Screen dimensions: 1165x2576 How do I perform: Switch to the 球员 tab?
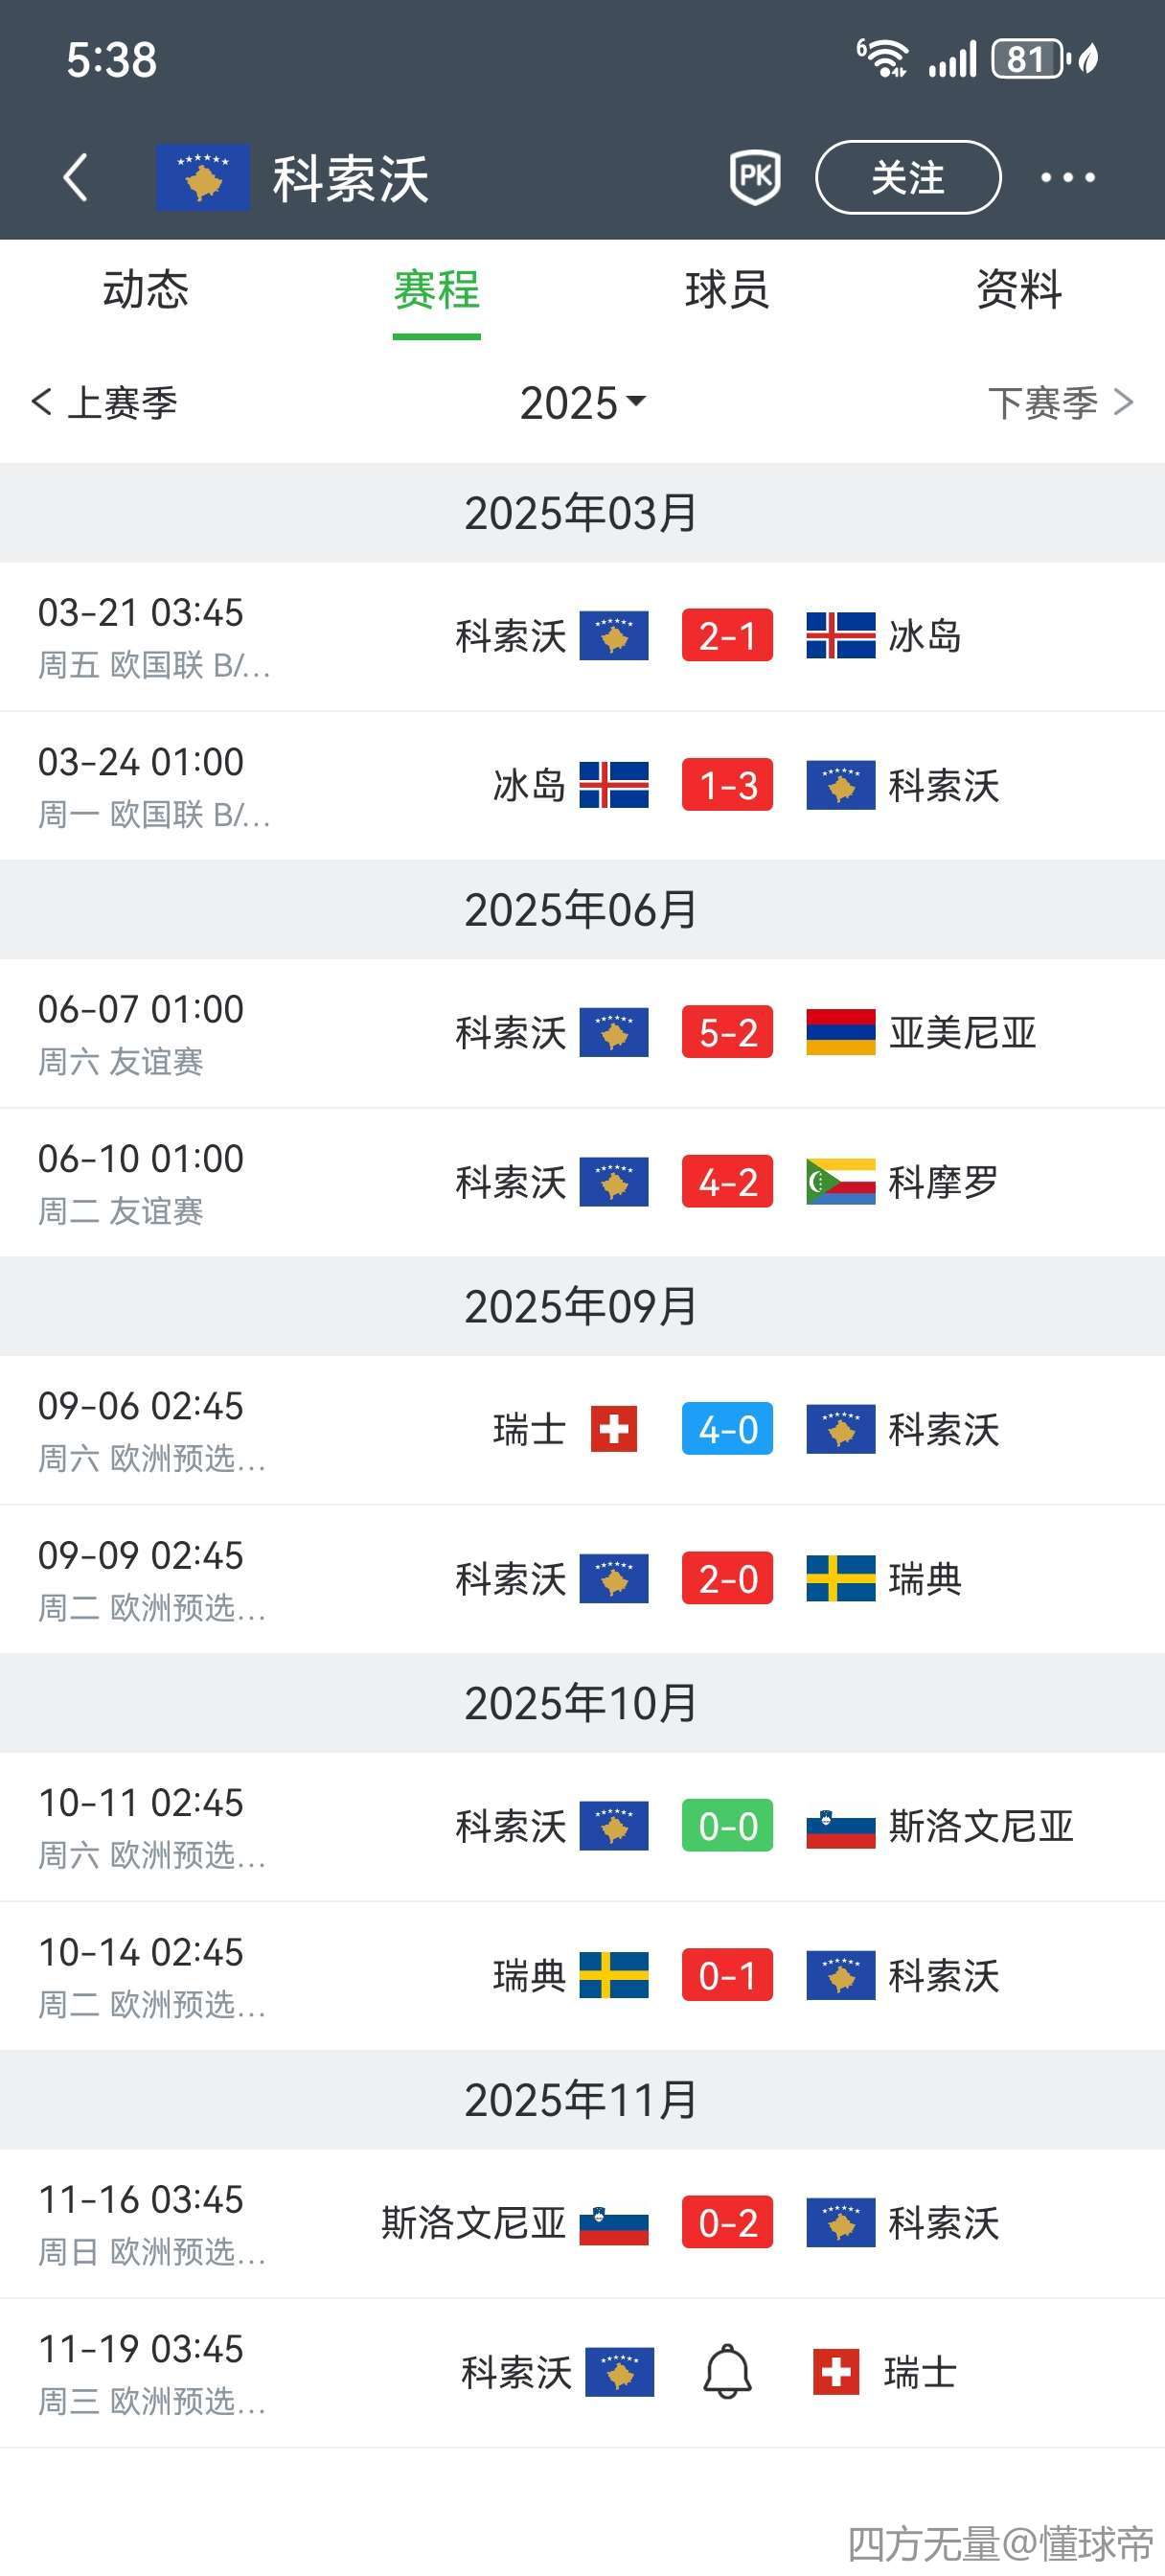(727, 291)
